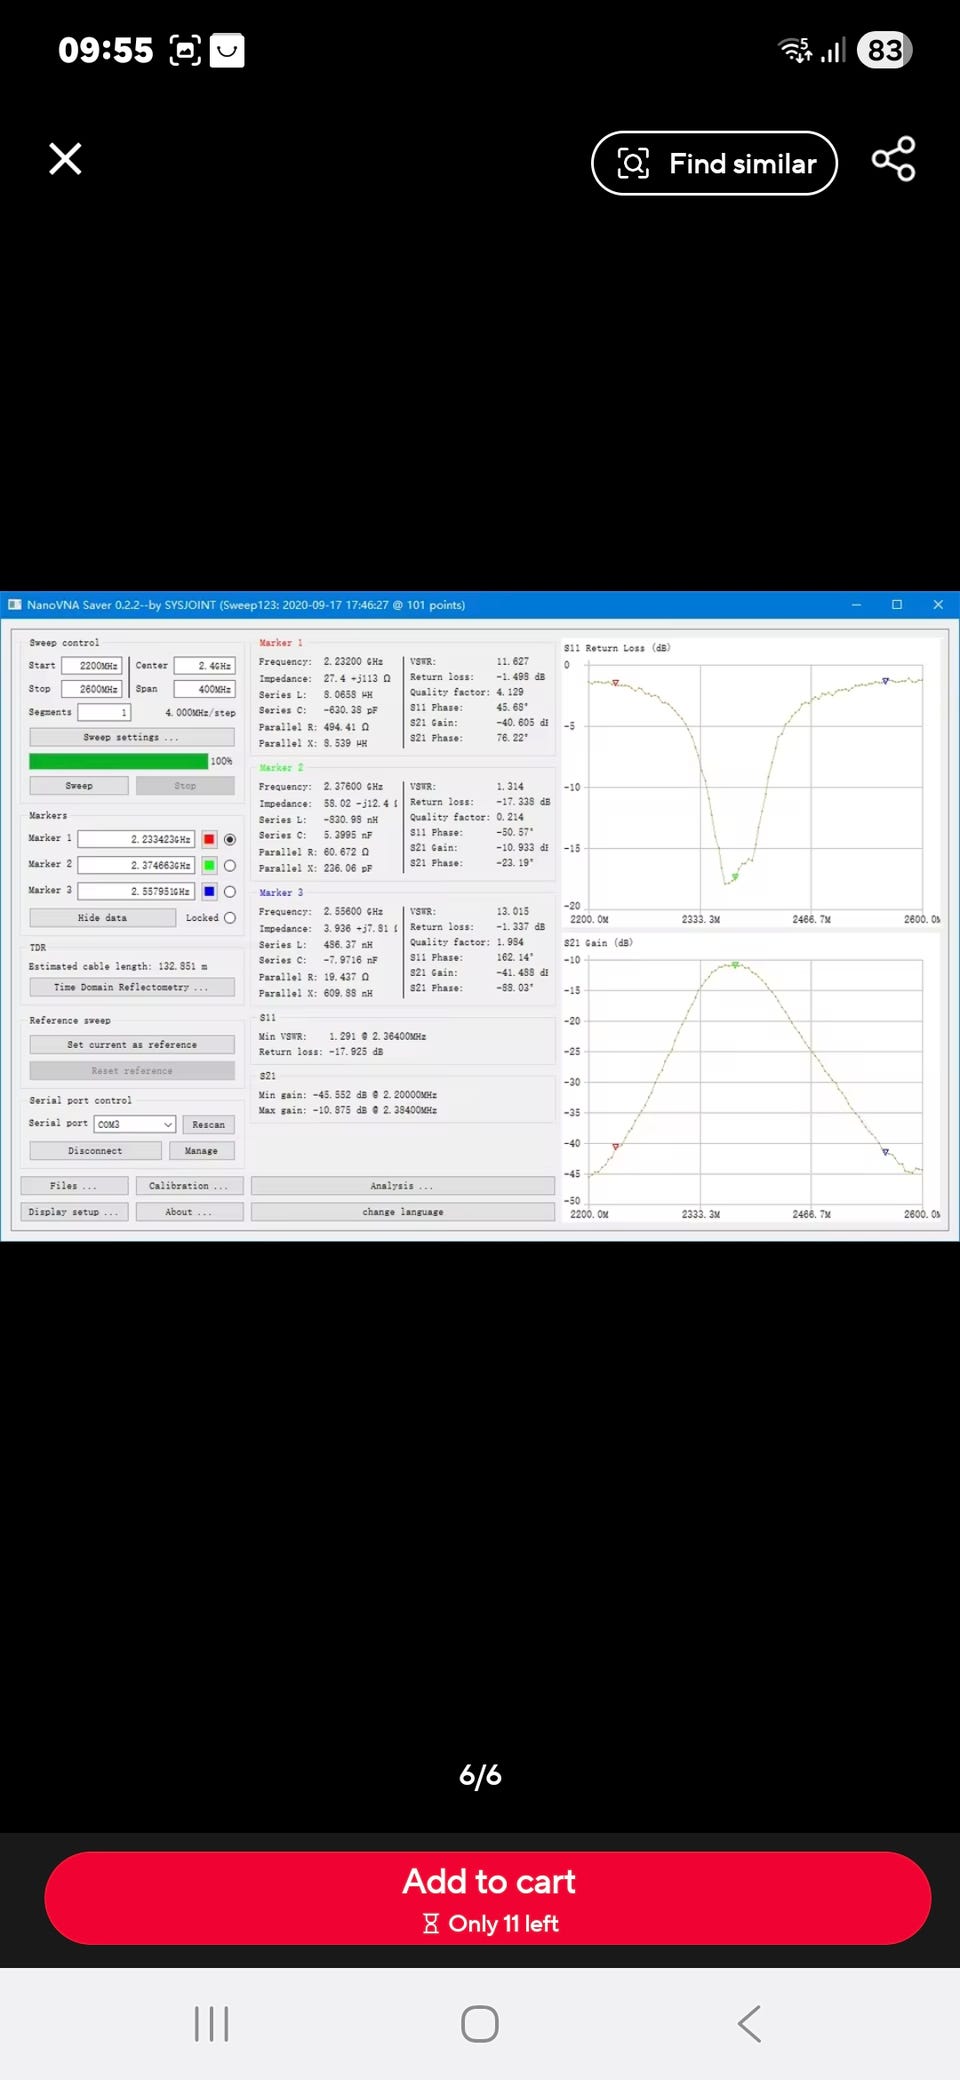Select the Marker 1 radio button

pyautogui.click(x=230, y=839)
